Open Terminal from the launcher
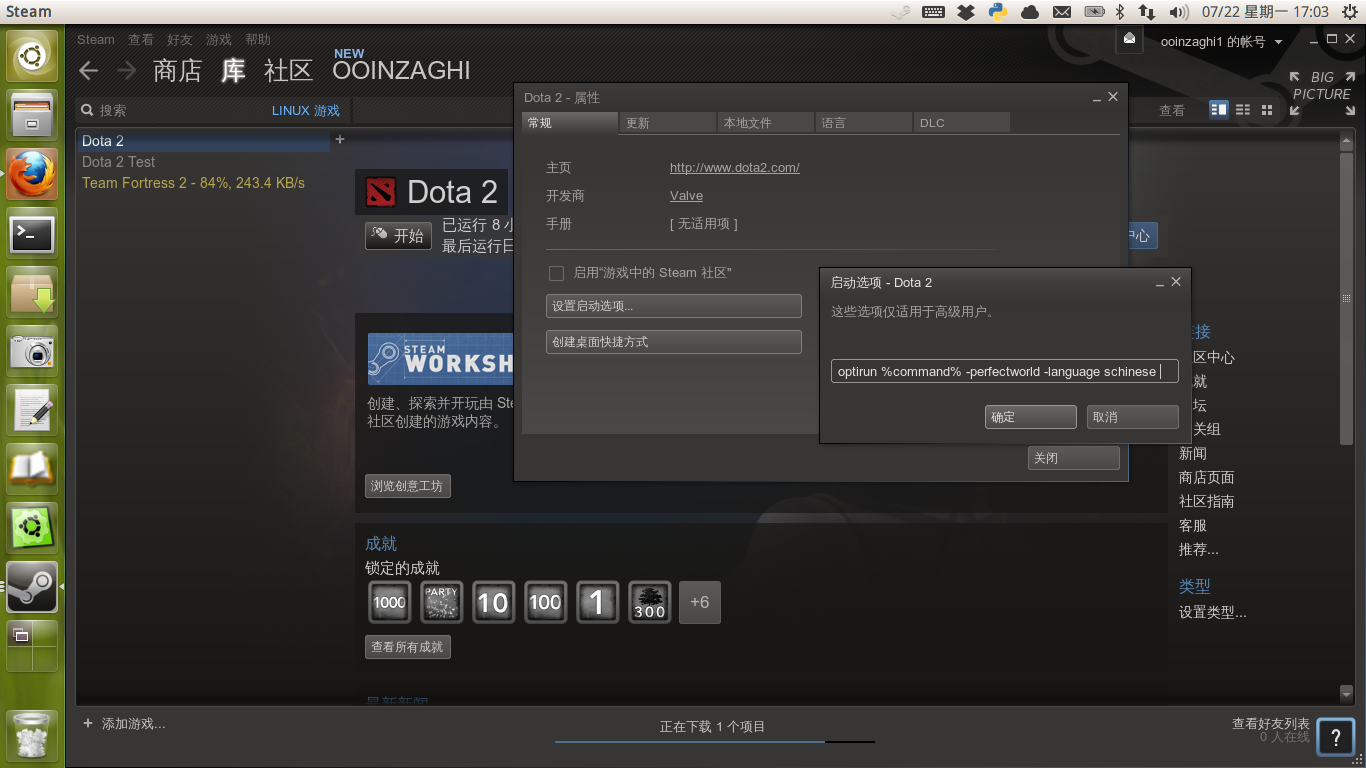This screenshot has width=1366, height=768. pyautogui.click(x=32, y=234)
